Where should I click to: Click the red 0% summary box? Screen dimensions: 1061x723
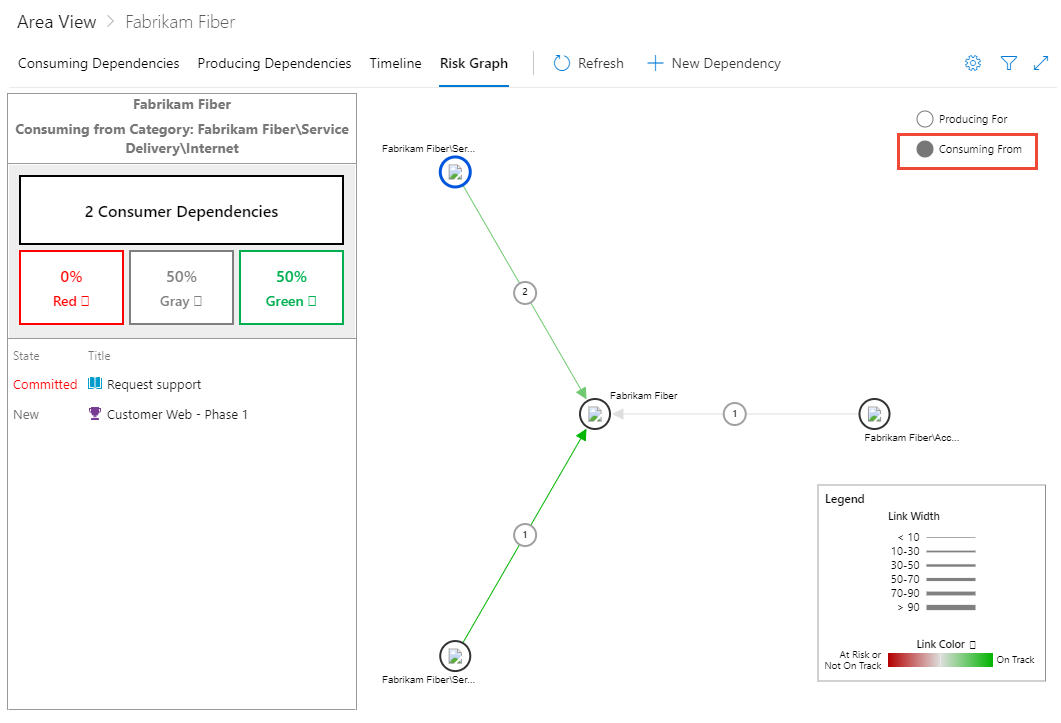[x=71, y=287]
